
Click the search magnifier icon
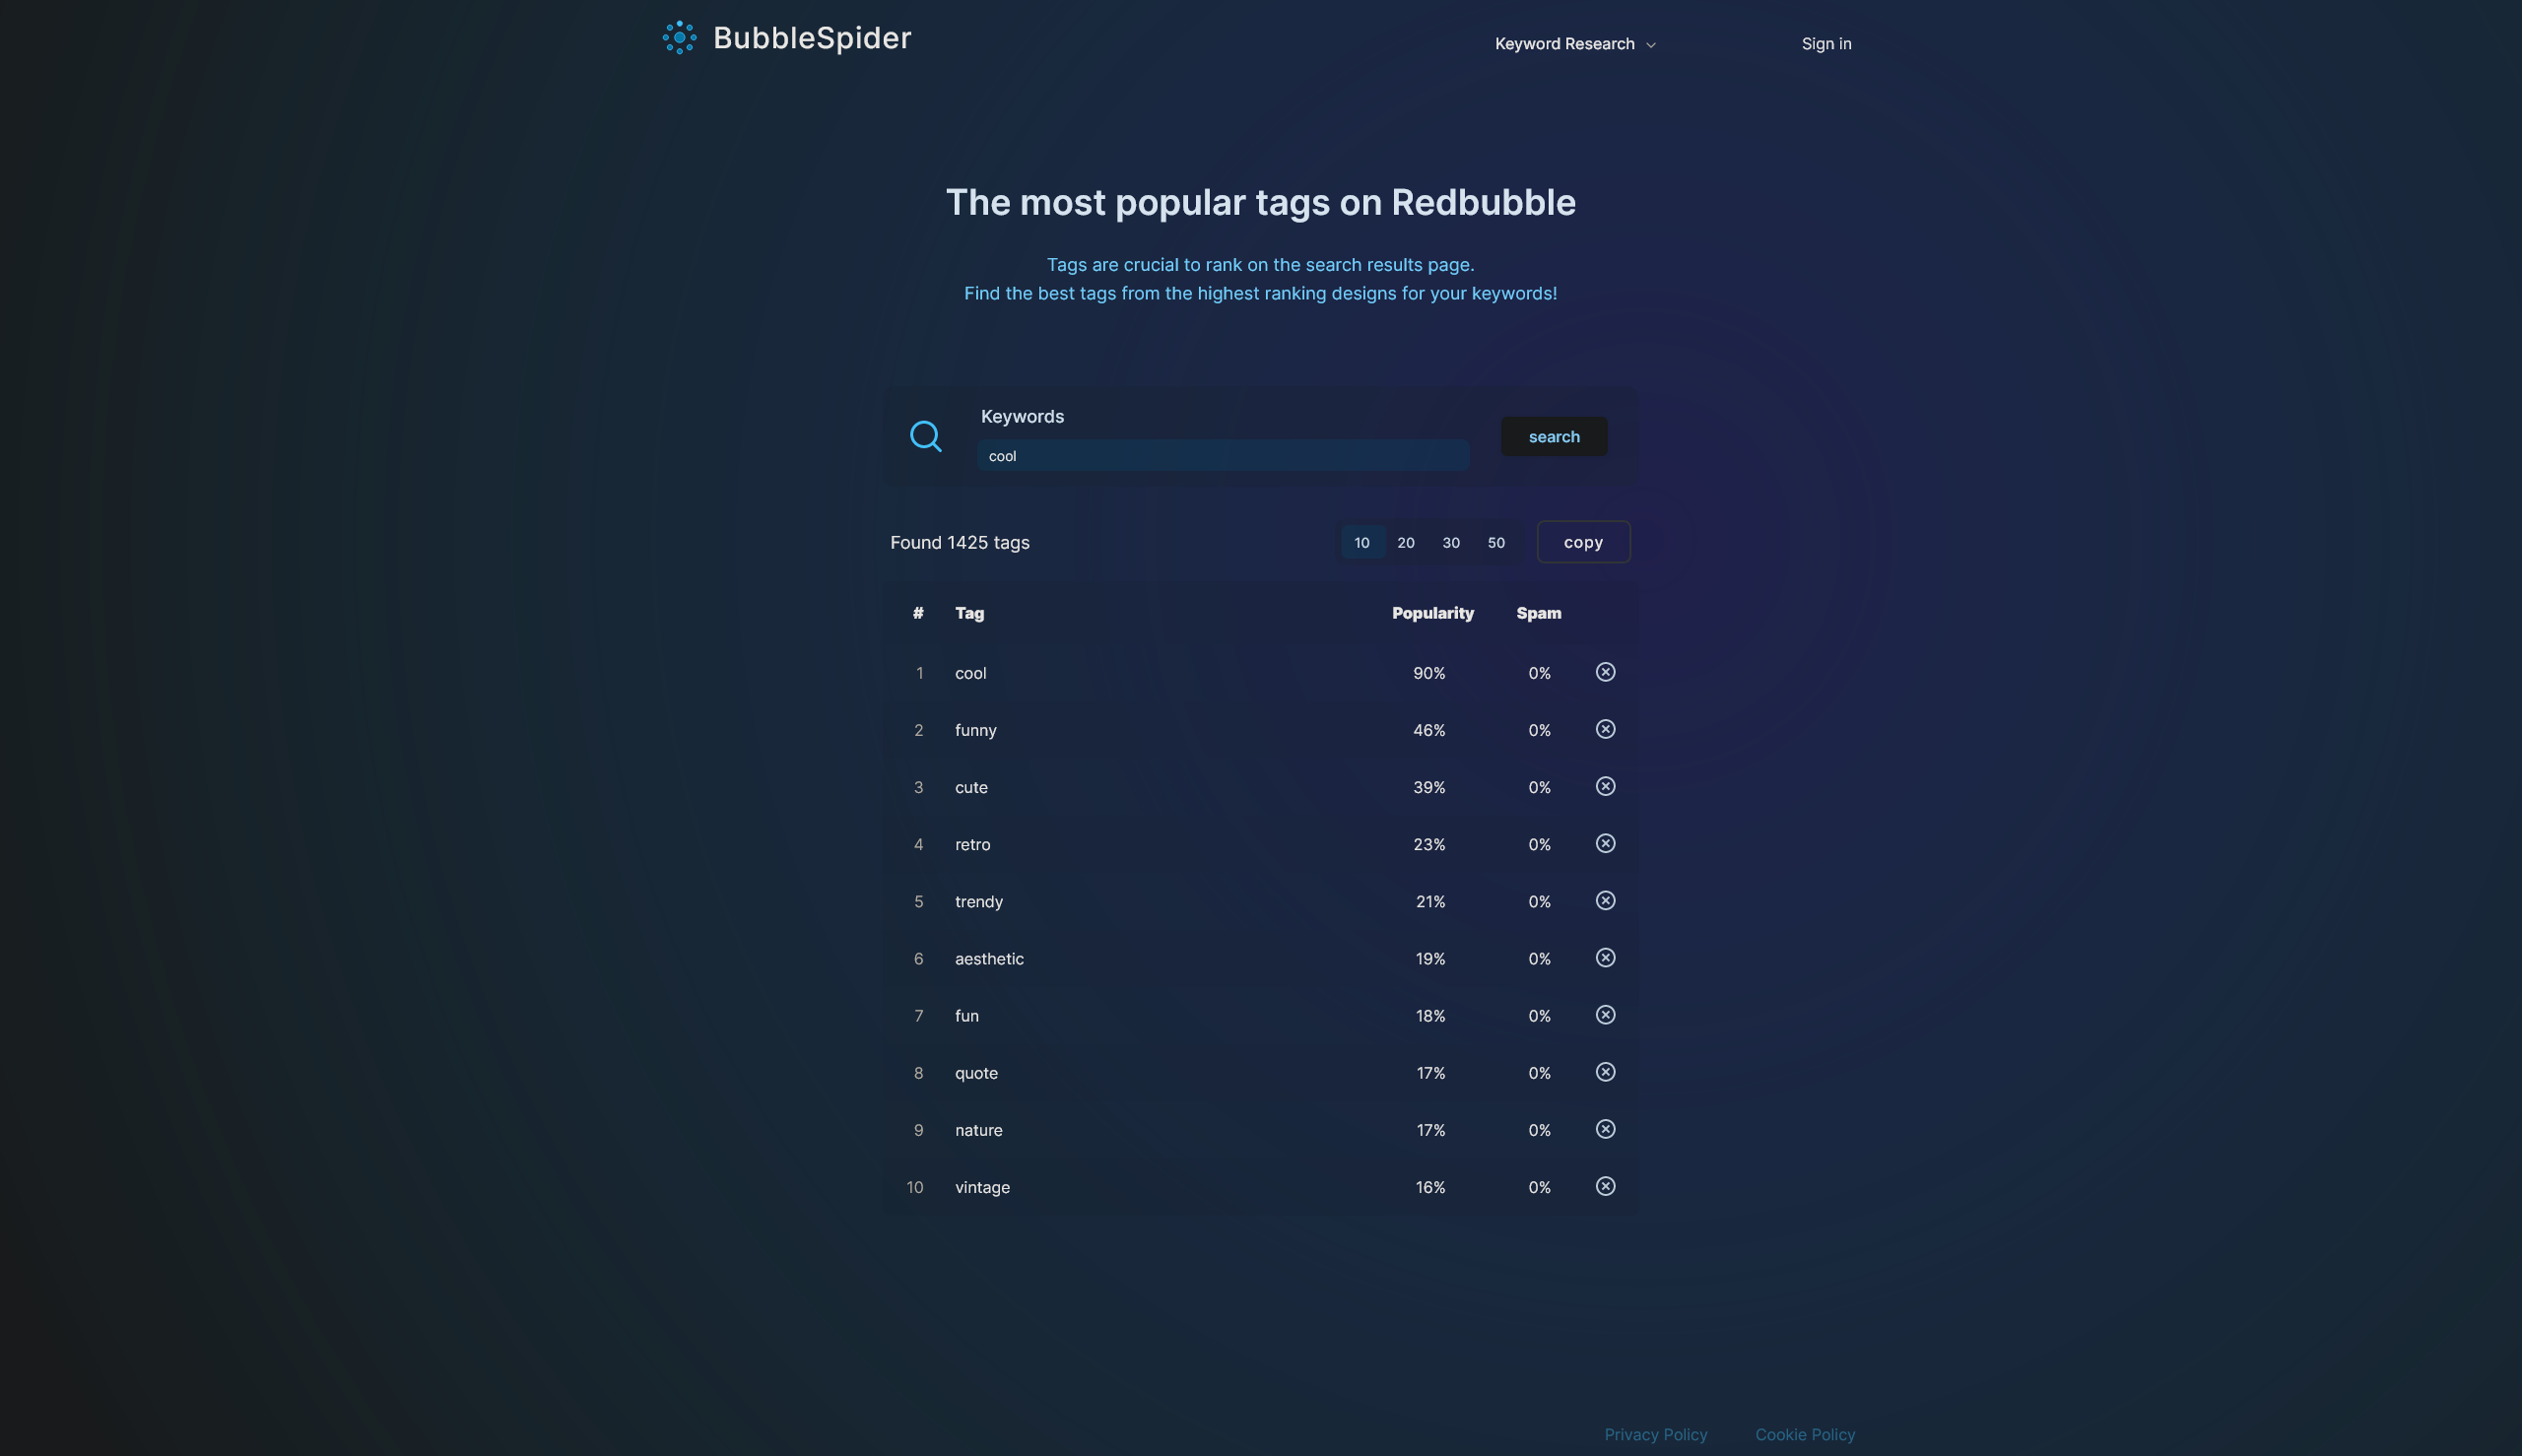(x=926, y=436)
